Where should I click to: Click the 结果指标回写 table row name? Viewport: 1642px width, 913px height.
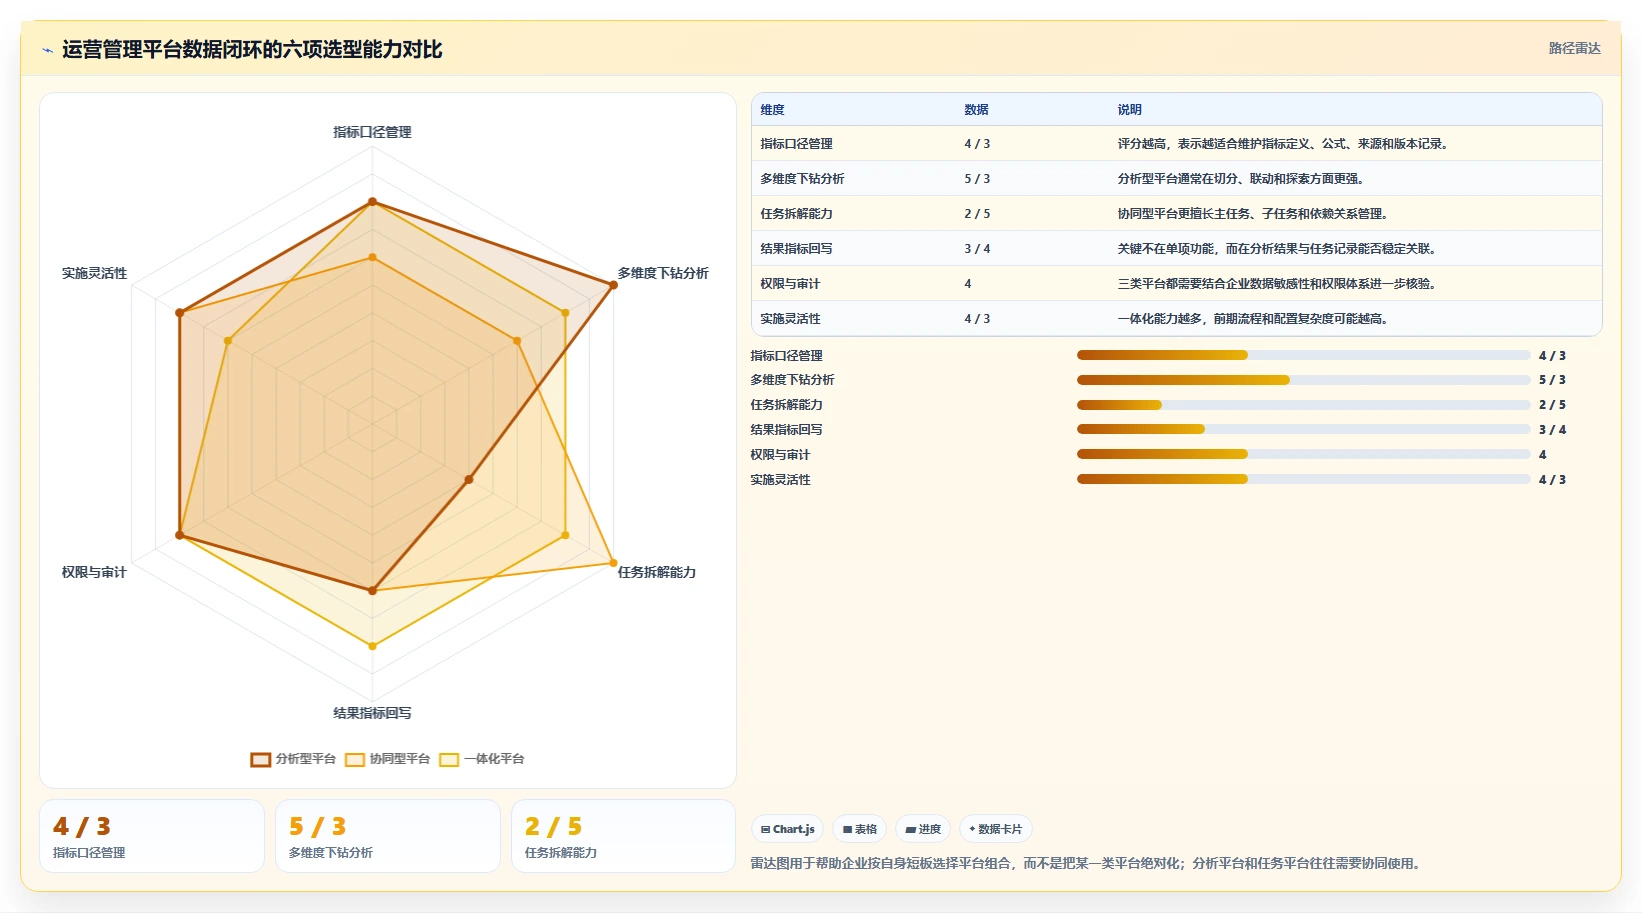click(x=796, y=249)
